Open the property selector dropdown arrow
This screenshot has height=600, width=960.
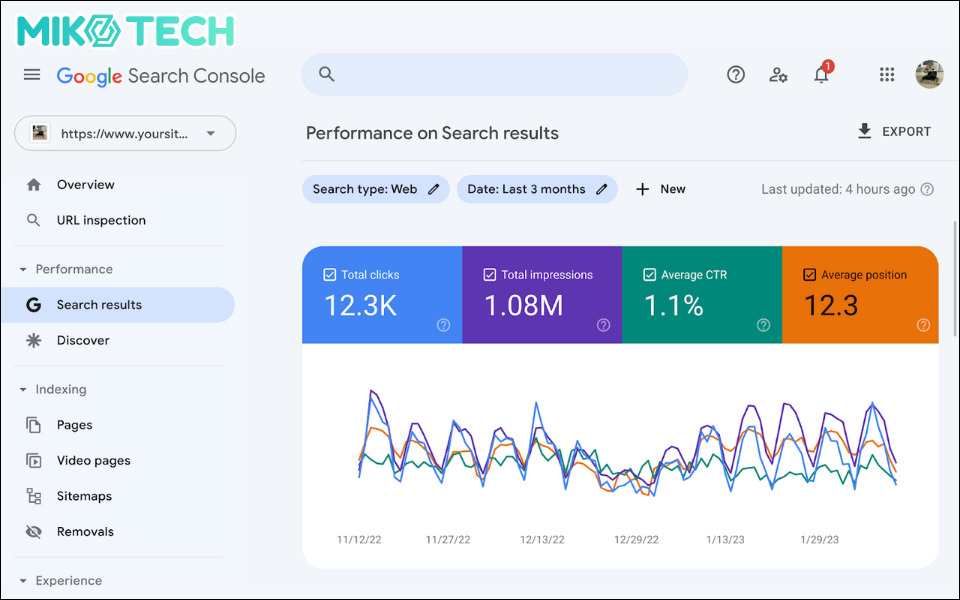click(211, 133)
